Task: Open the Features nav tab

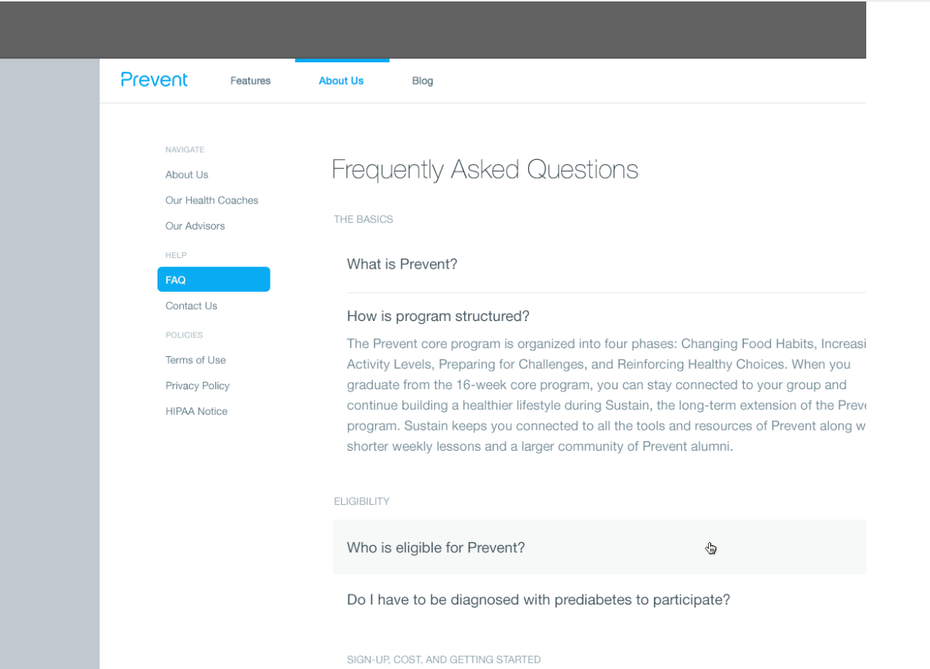Action: tap(250, 81)
